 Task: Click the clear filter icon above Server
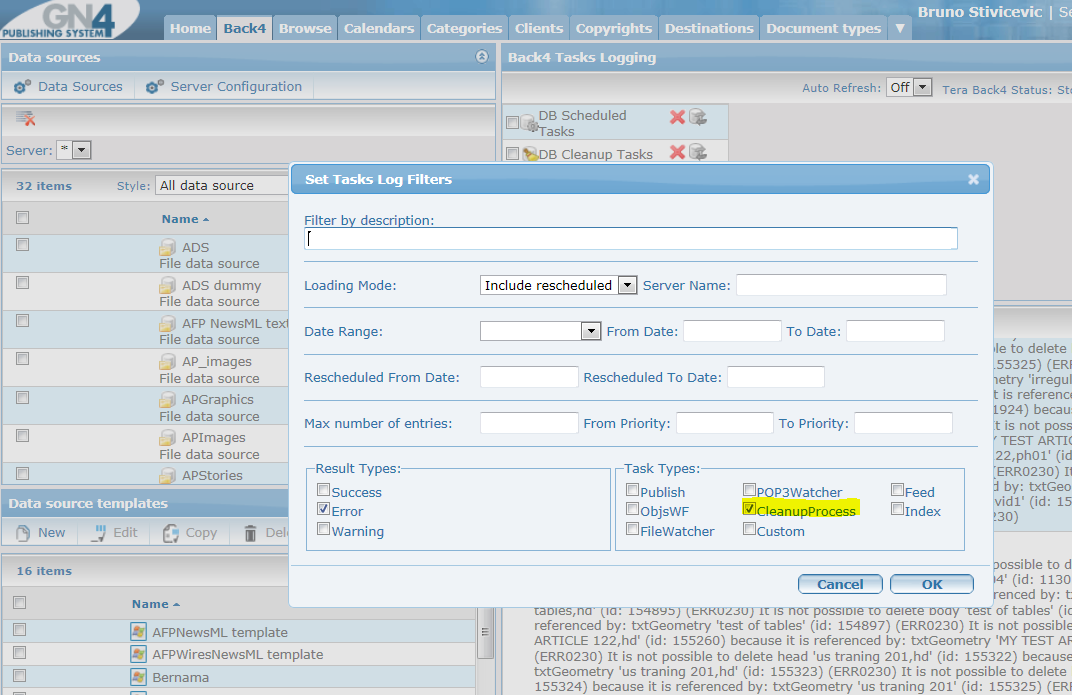tap(25, 118)
